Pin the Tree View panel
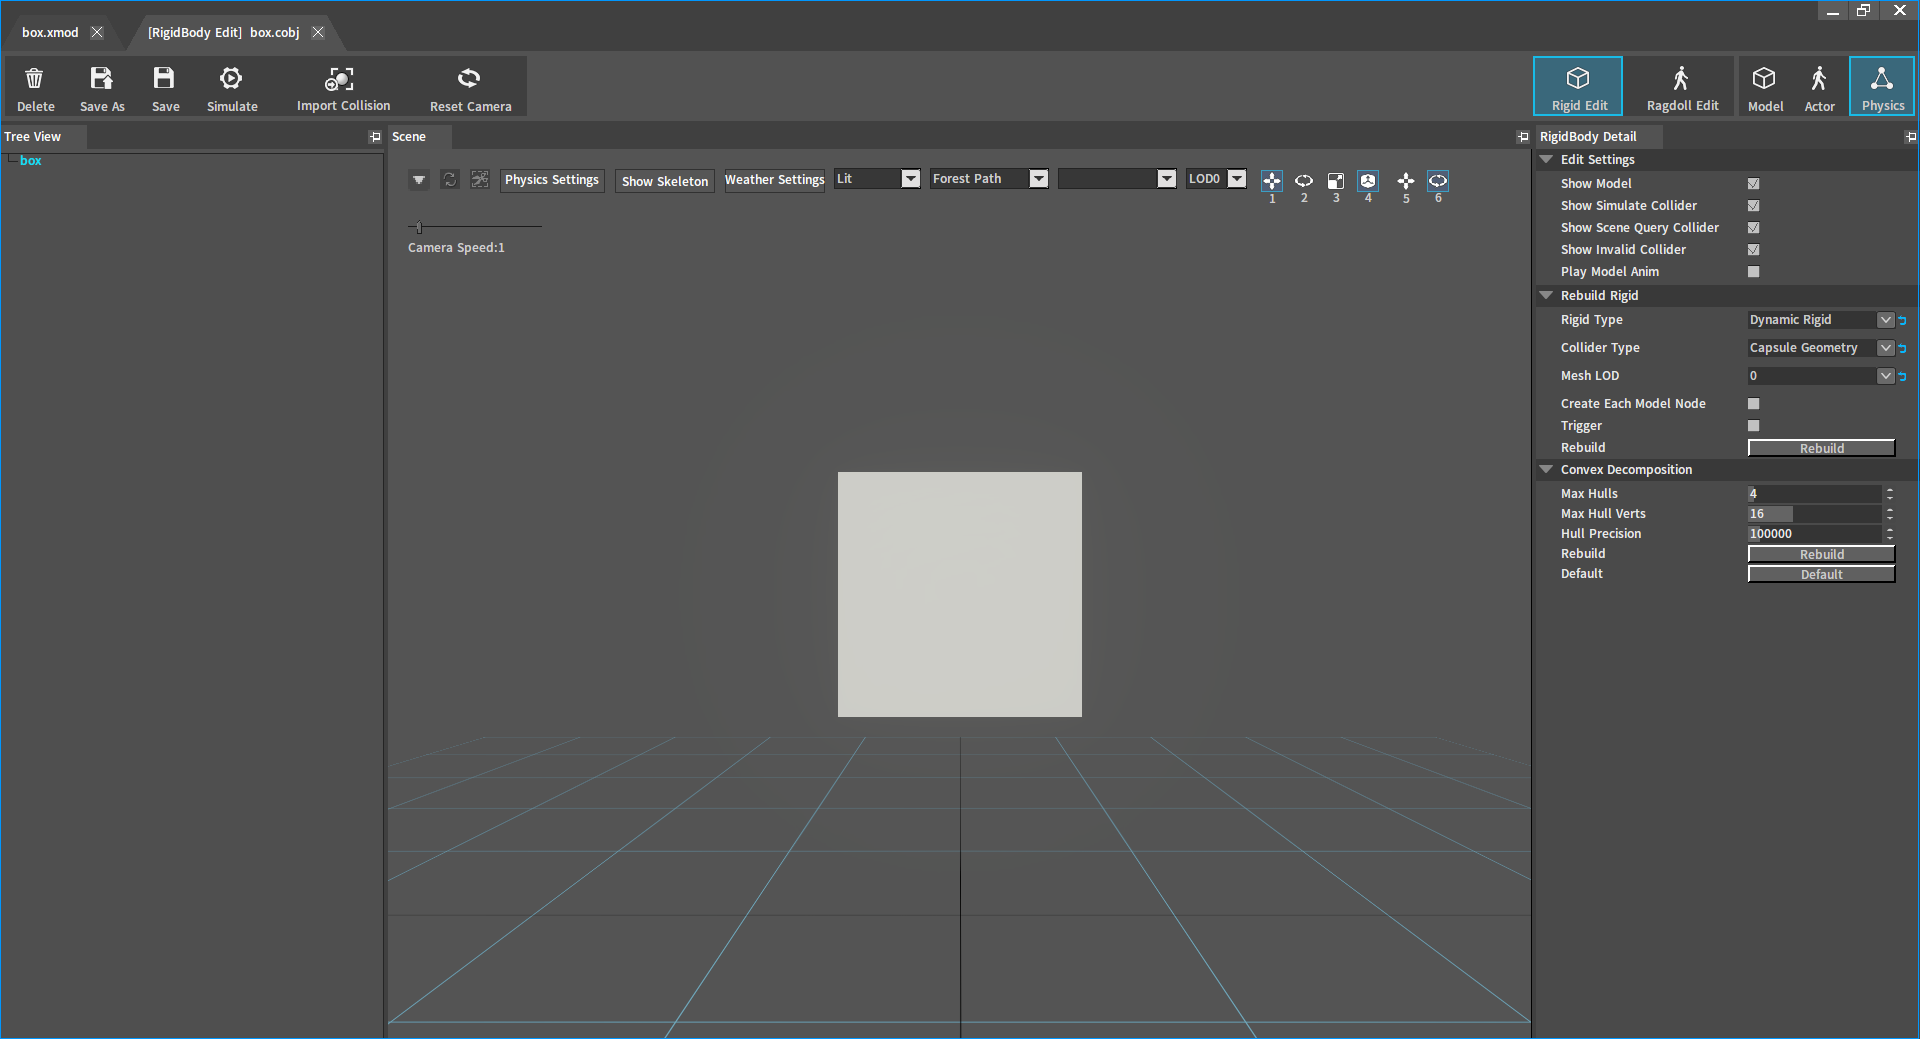 point(375,137)
